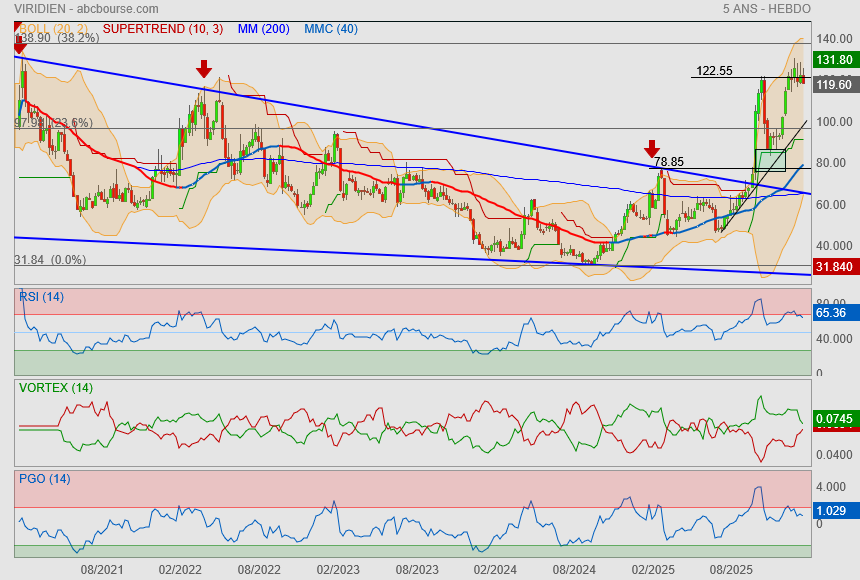The width and height of the screenshot is (860, 580).
Task: Click the blue 1.029 PGO value tag
Action: tap(832, 511)
